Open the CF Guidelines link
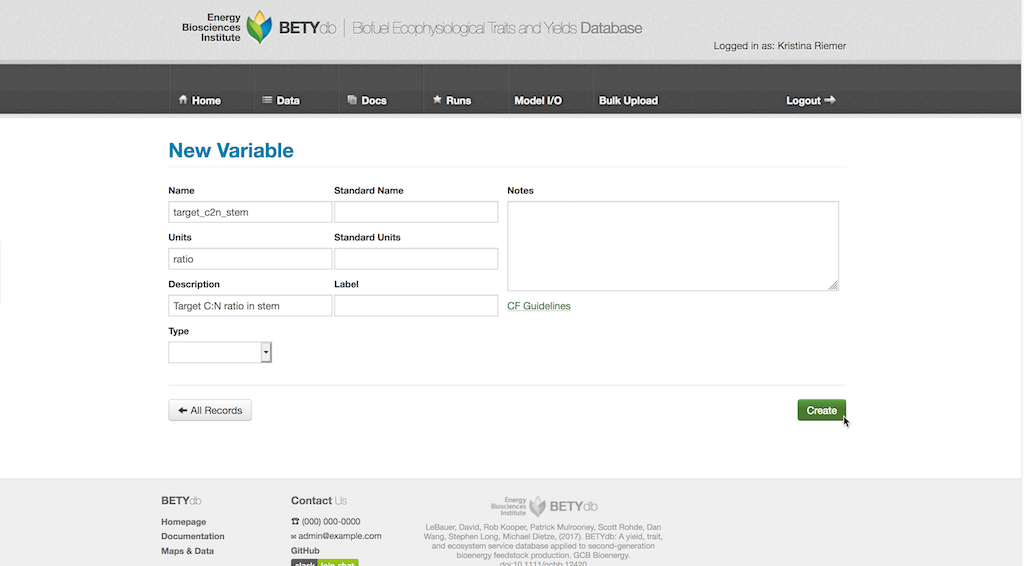Screen dimensions: 1024x566 (539, 306)
